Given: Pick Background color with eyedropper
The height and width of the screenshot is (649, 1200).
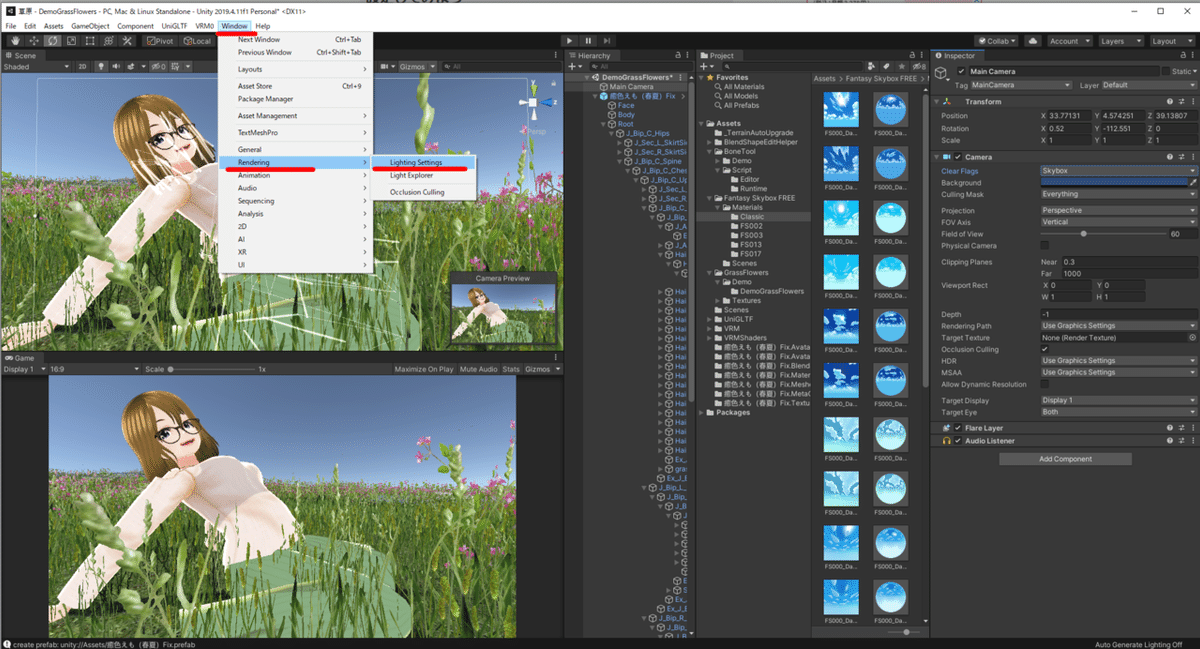Looking at the screenshot, I should click(x=1193, y=183).
